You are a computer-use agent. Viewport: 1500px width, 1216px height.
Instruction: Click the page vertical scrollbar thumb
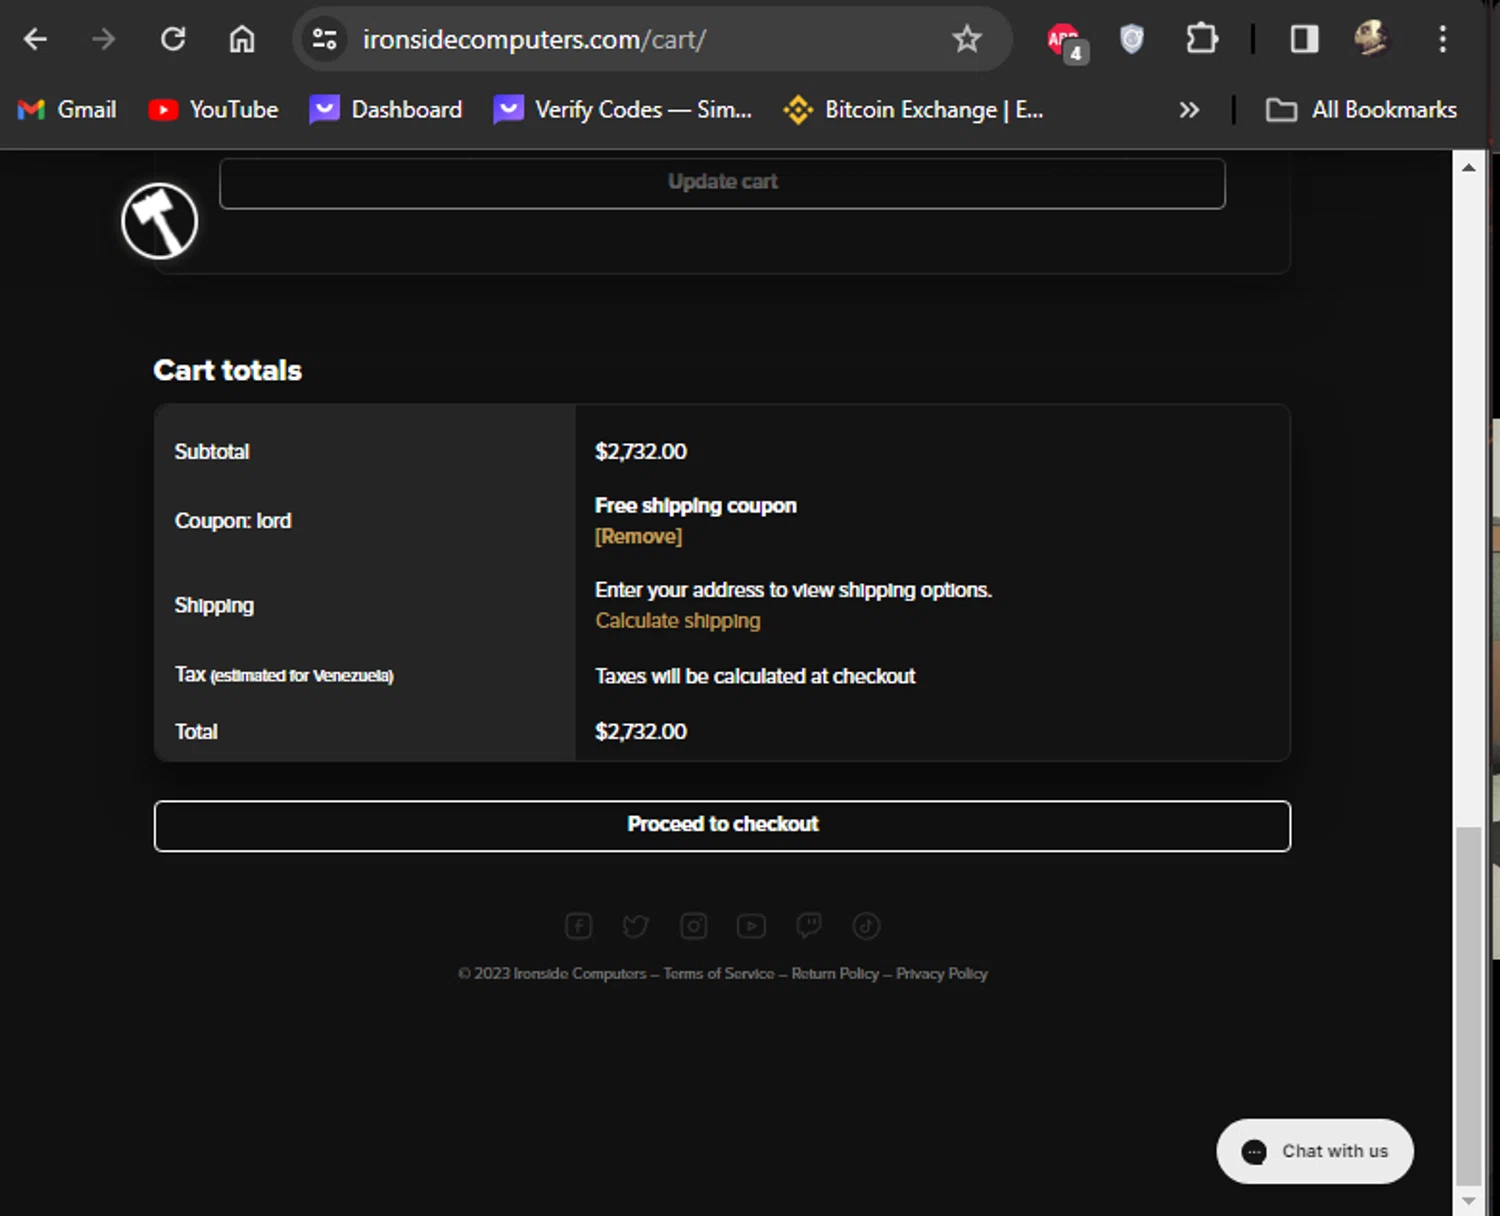tap(1468, 1005)
